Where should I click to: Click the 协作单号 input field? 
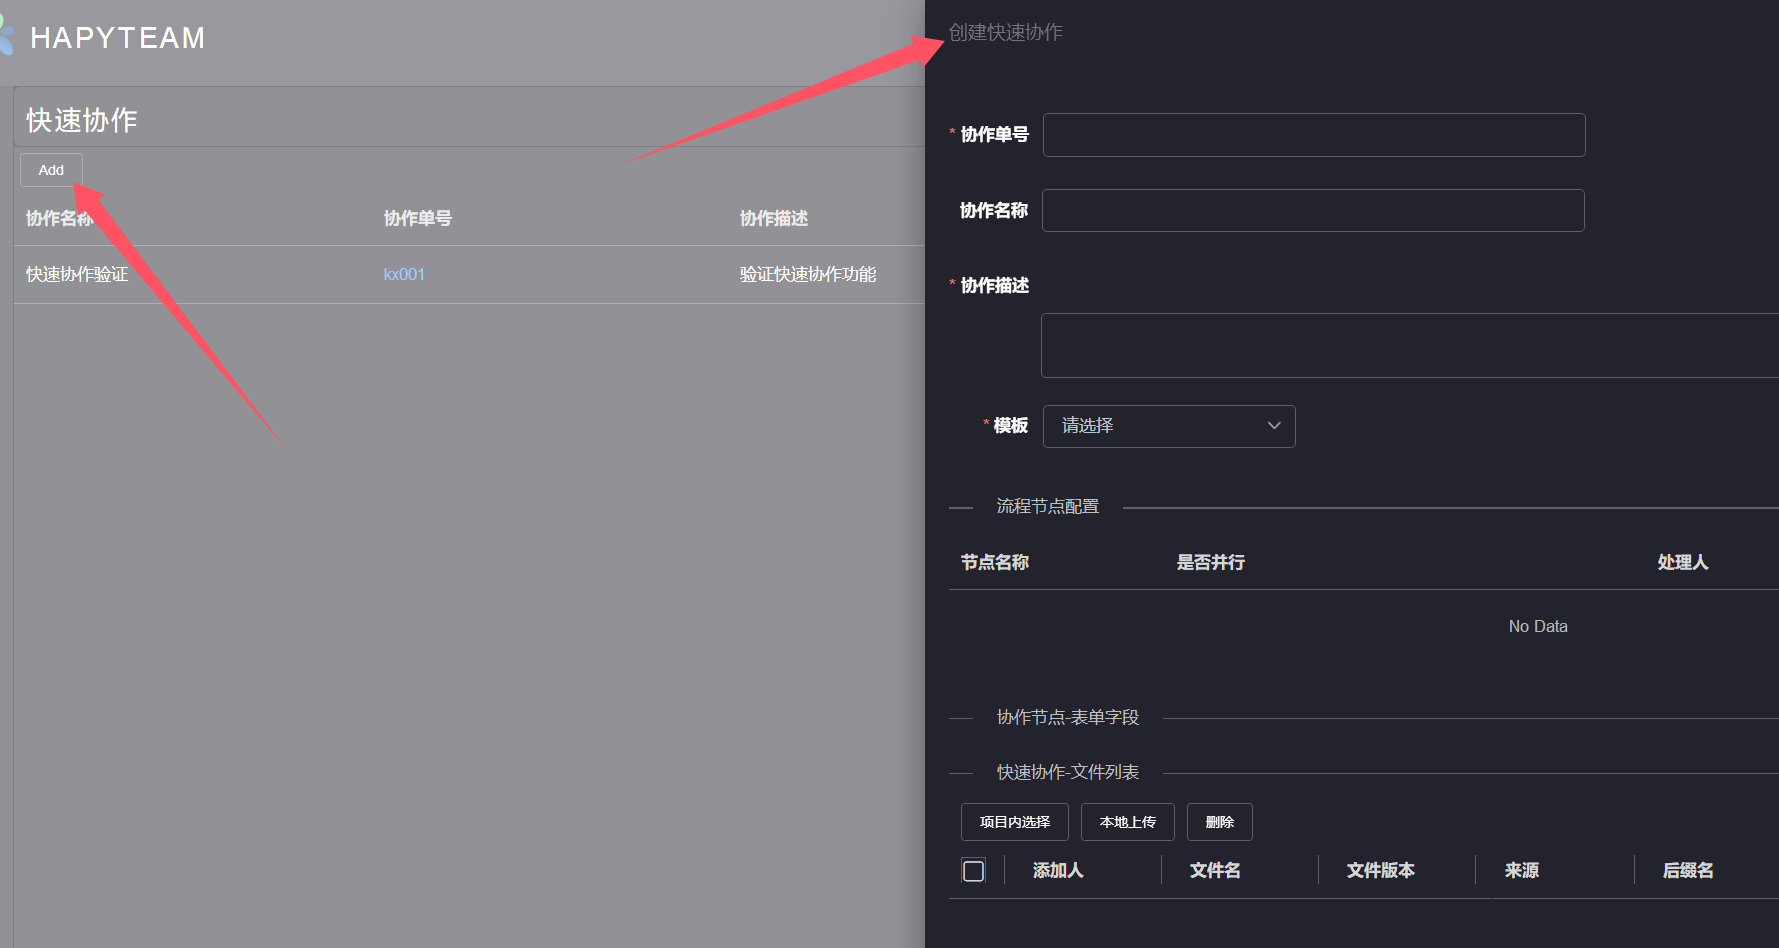click(x=1314, y=135)
